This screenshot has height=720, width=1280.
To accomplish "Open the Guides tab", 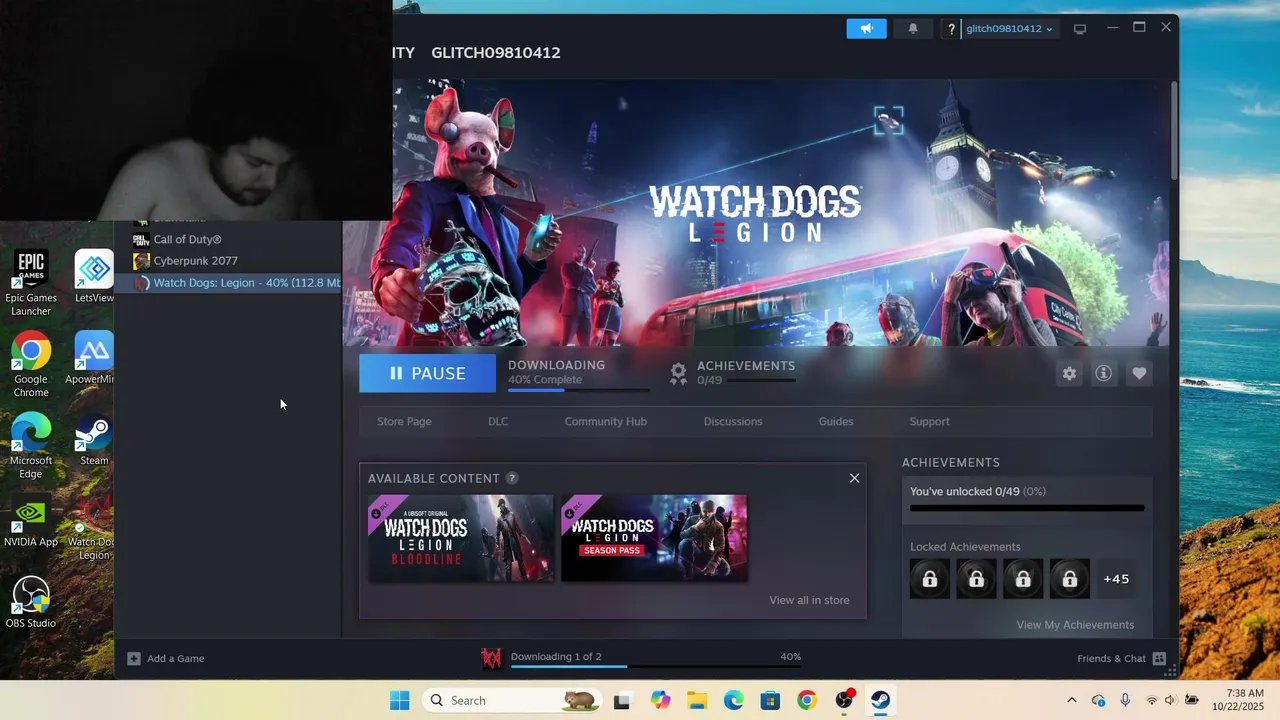I will [x=836, y=421].
